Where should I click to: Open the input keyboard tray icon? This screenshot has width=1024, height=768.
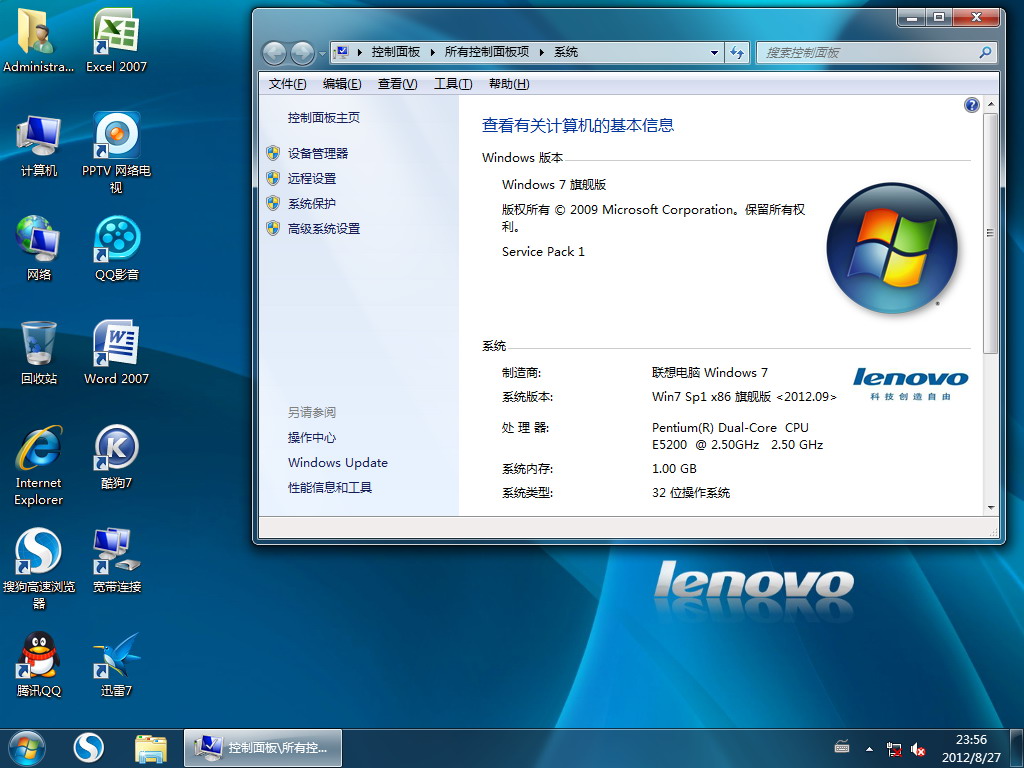pyautogui.click(x=842, y=748)
